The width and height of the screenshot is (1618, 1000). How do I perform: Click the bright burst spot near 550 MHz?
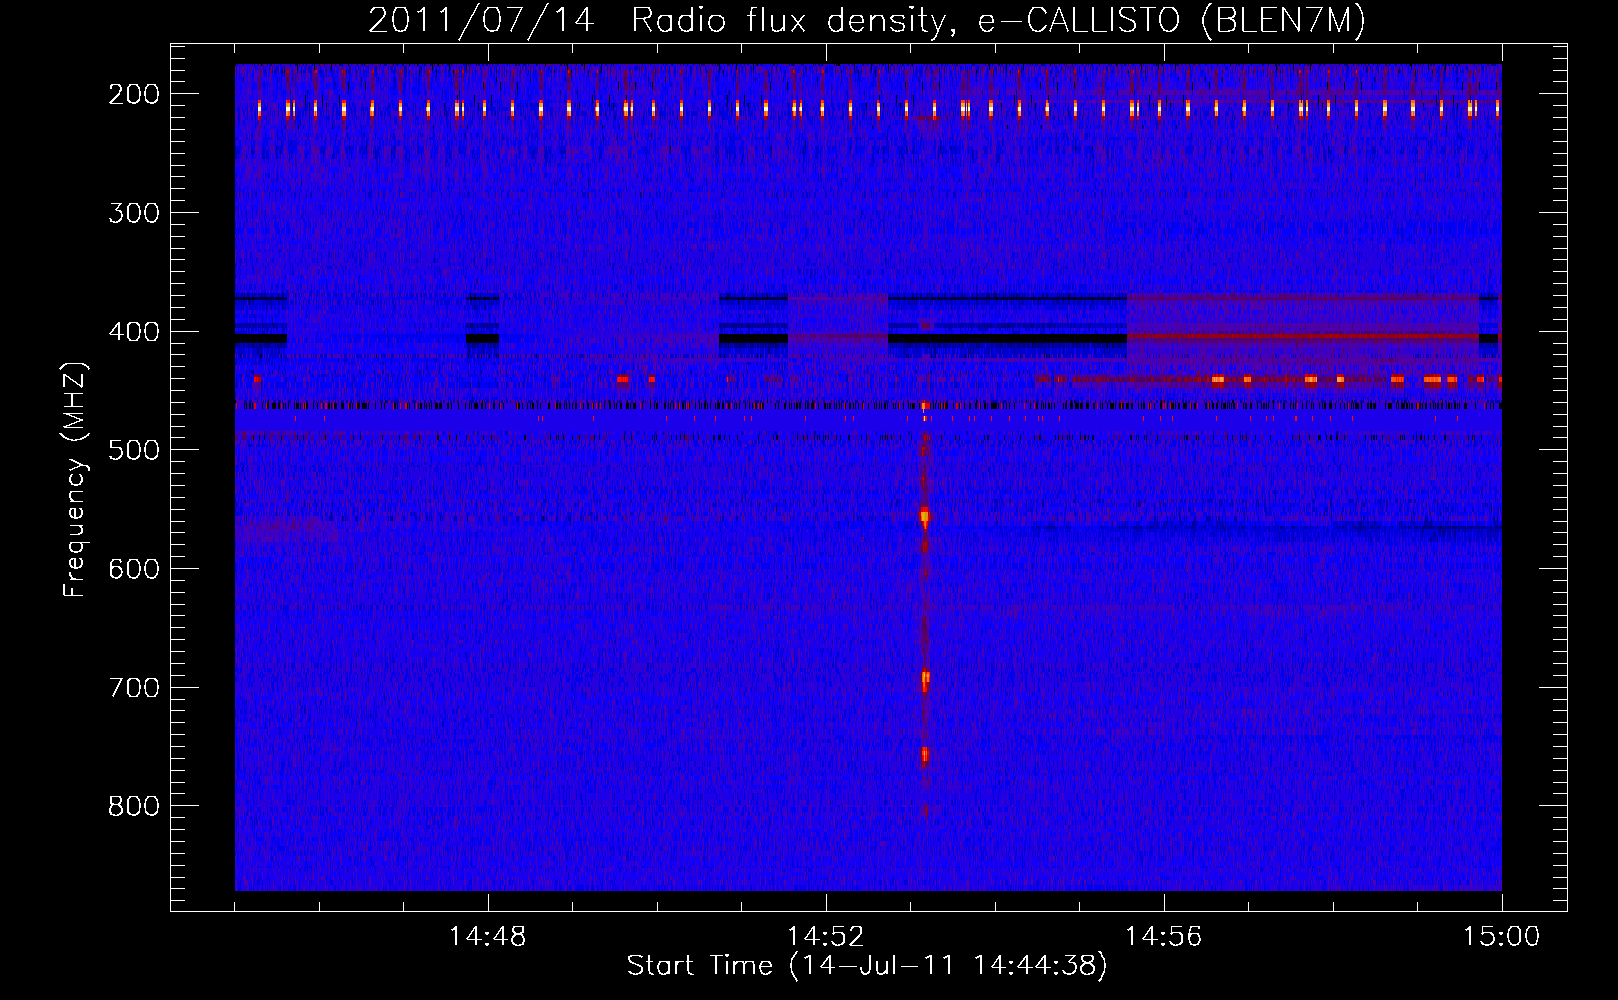925,517
